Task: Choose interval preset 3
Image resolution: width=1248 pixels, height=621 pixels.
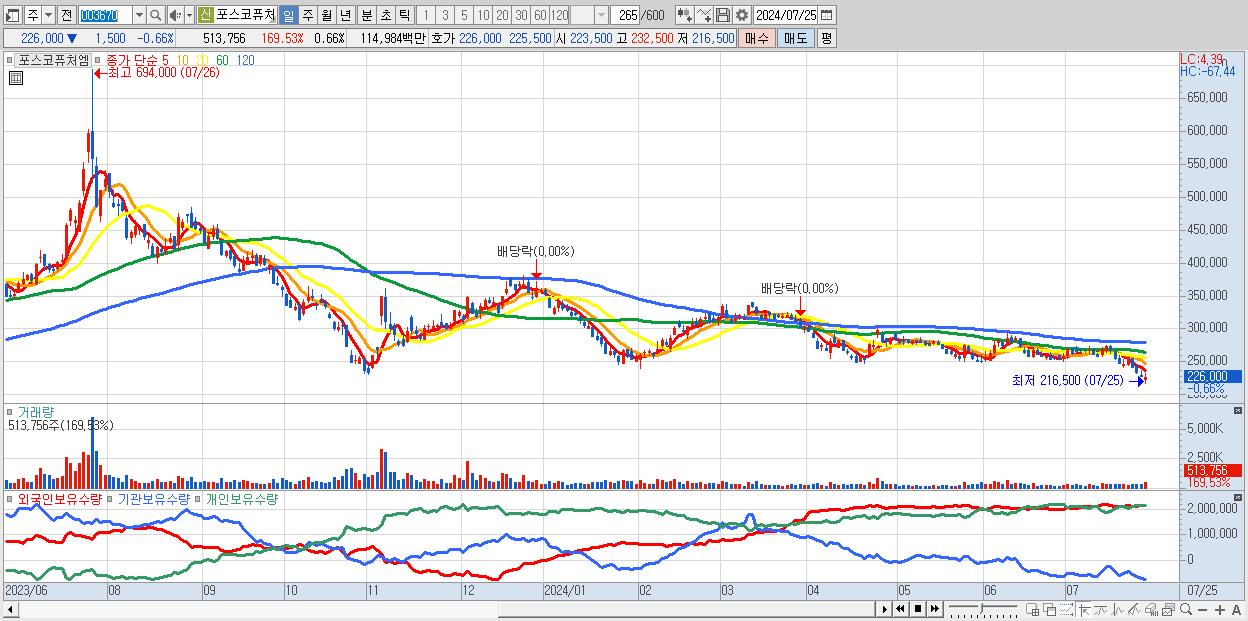Action: tap(445, 15)
